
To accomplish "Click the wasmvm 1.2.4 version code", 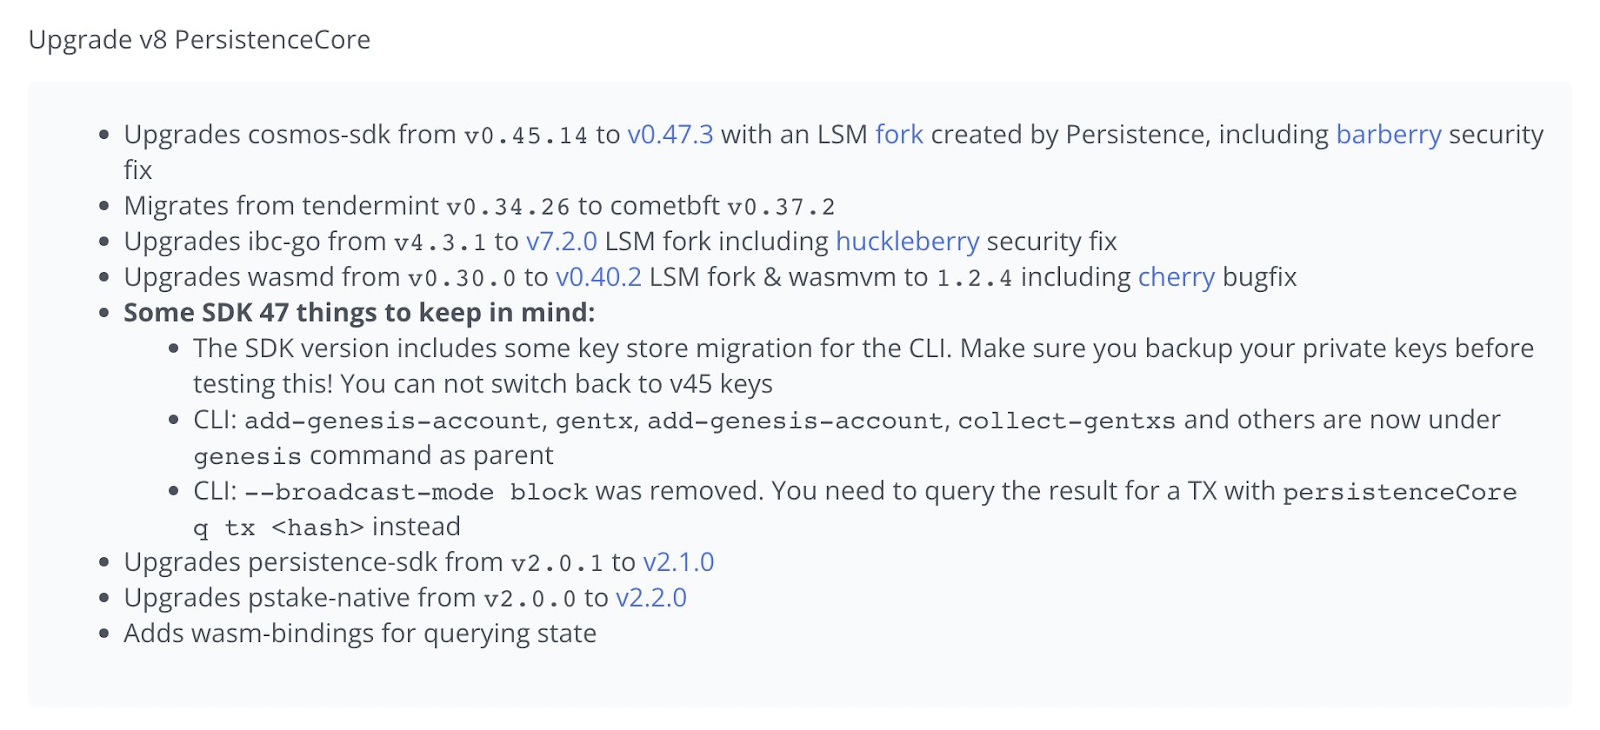I will tap(974, 278).
